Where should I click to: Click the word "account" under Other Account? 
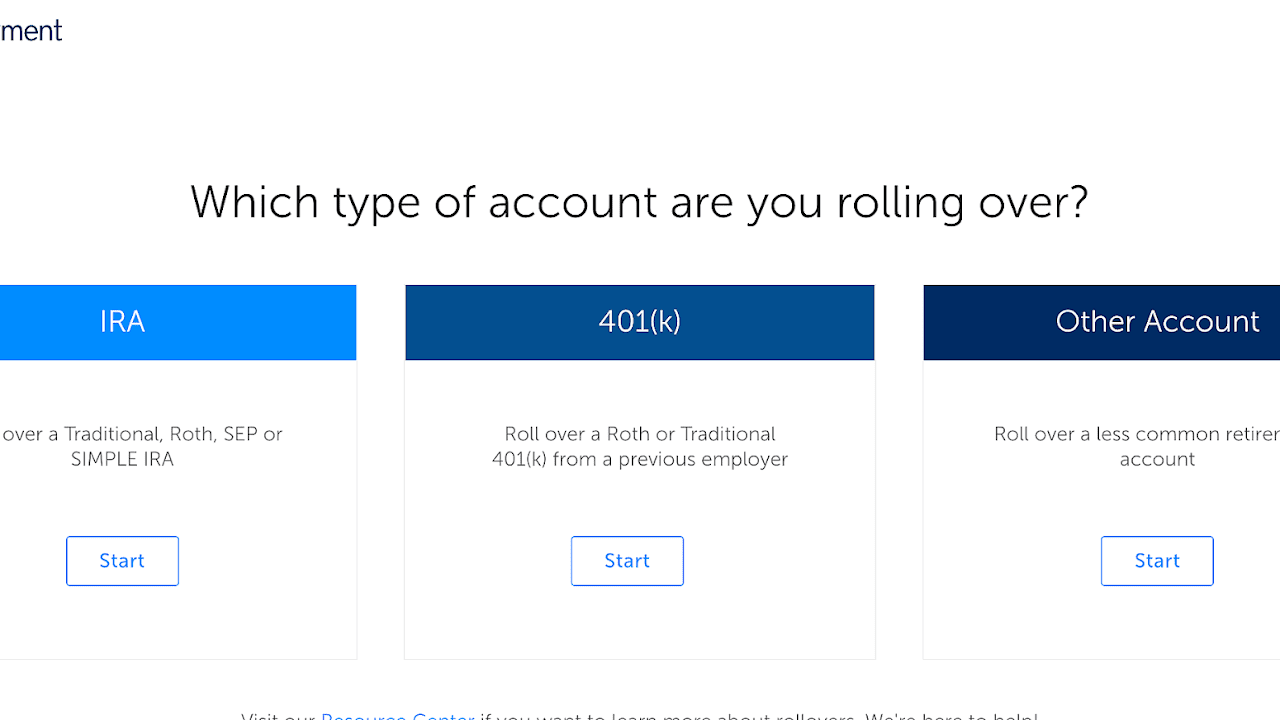(x=1157, y=459)
